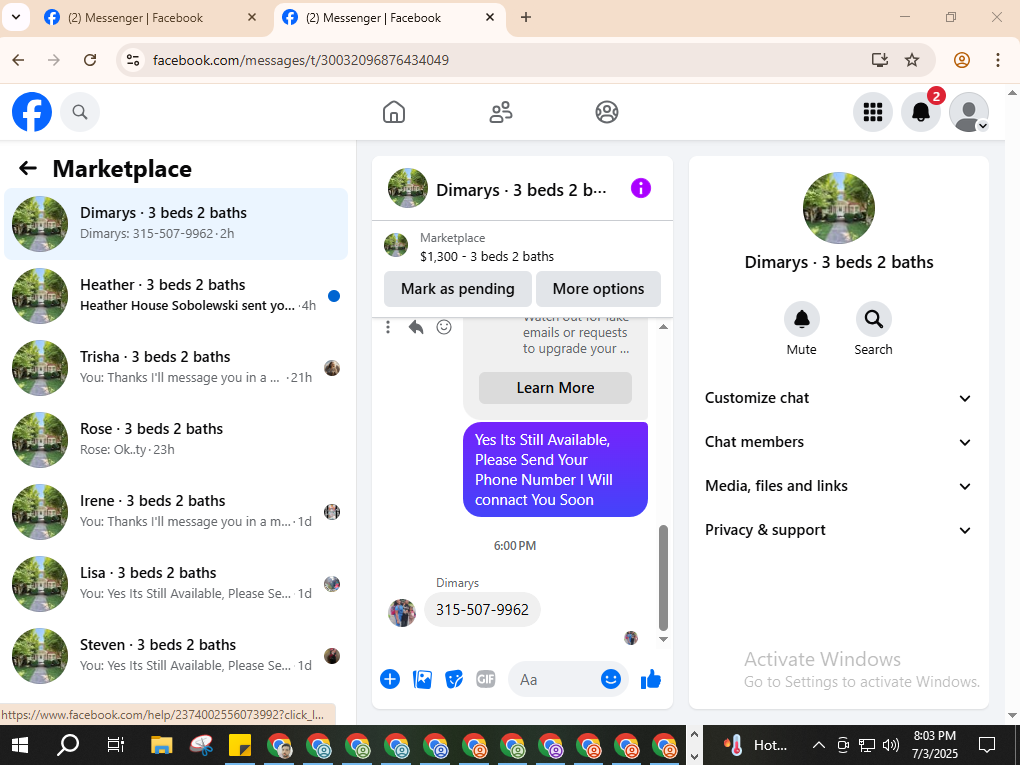Expand Media, files and links section

click(x=839, y=487)
